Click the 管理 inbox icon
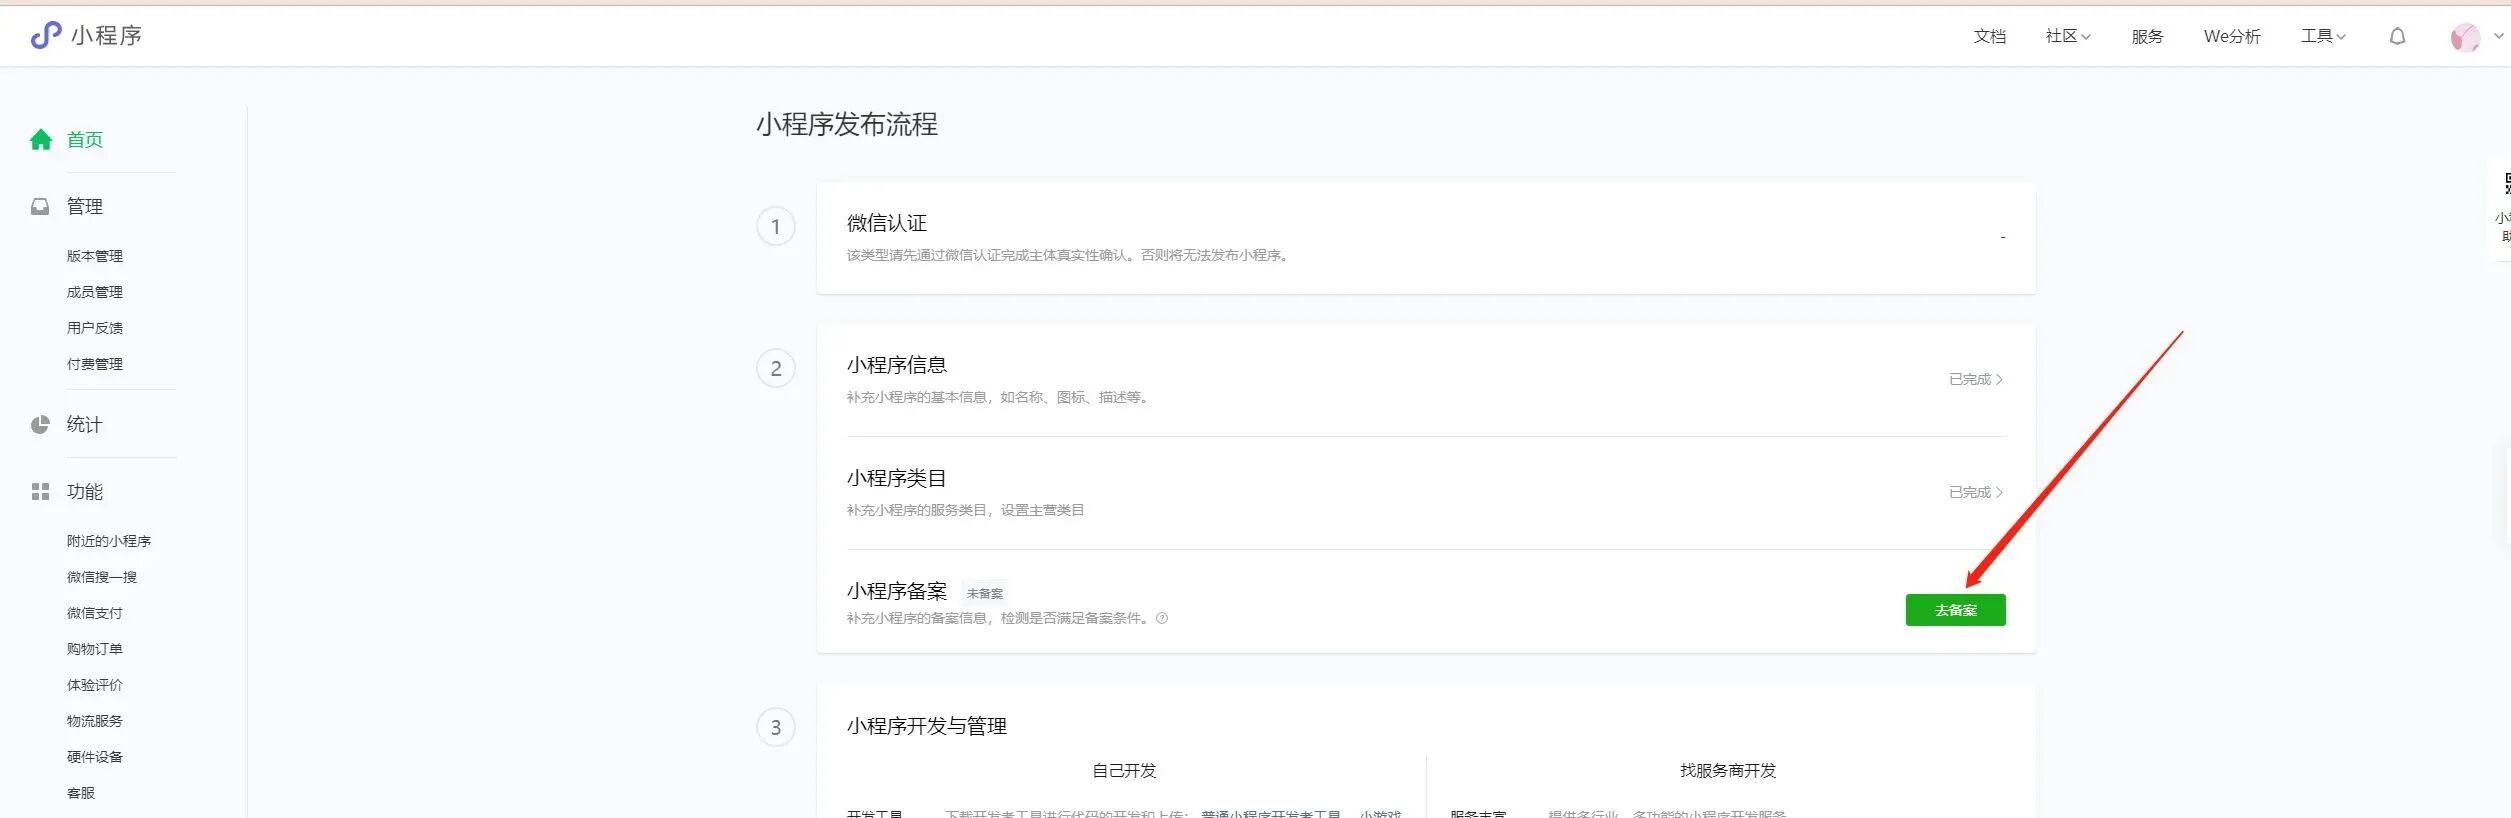2511x818 pixels. tap(40, 206)
